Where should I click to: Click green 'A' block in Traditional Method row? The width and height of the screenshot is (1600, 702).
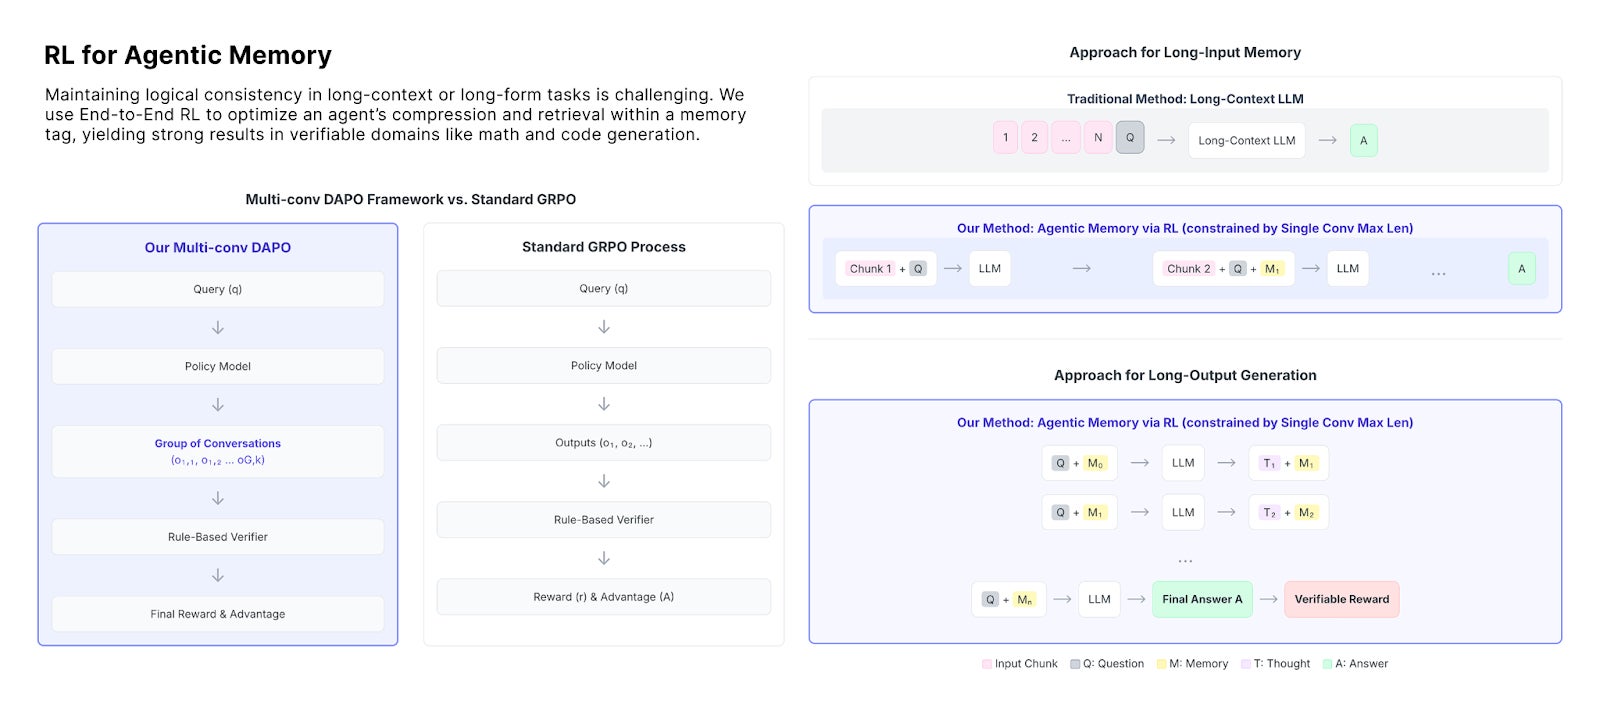[1363, 140]
